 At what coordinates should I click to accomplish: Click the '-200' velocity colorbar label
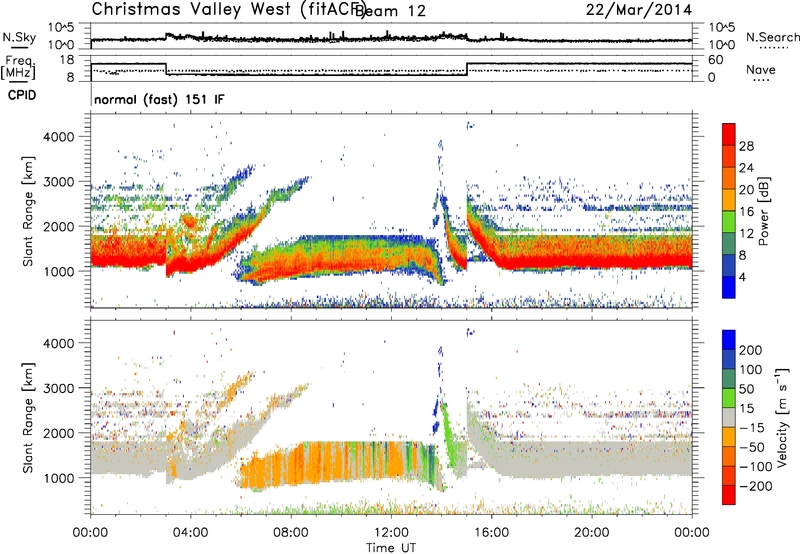(756, 486)
